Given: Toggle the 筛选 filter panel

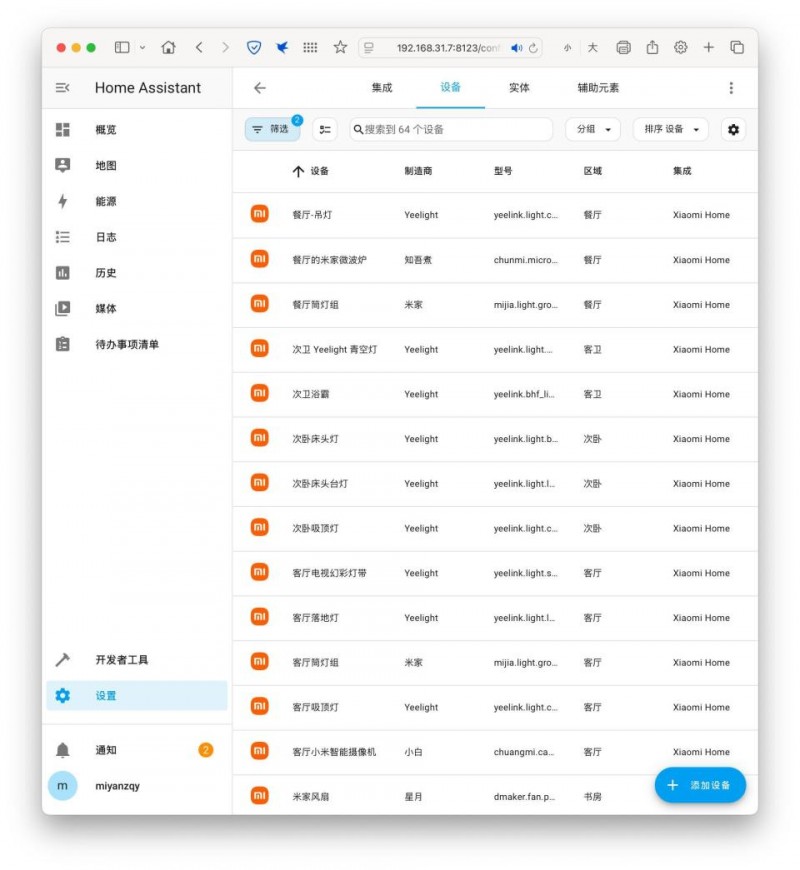Looking at the screenshot, I should [x=271, y=129].
